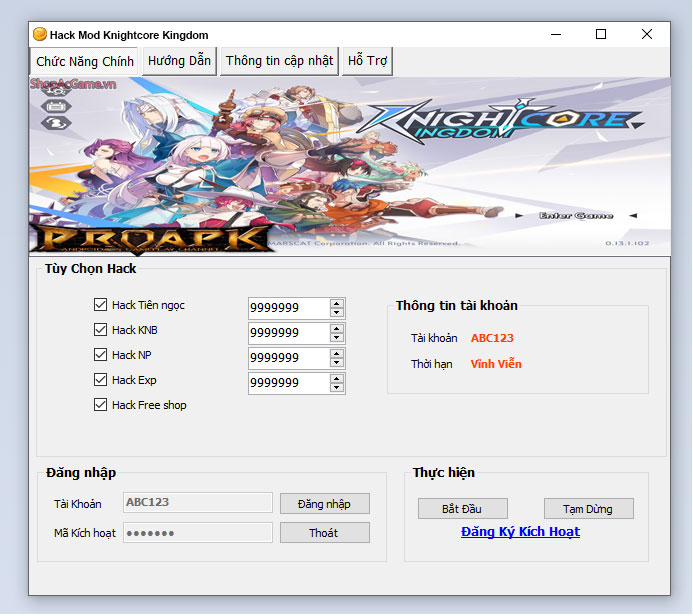Open the Thông tin cập nhật tab
The image size is (693, 616).
pos(279,61)
